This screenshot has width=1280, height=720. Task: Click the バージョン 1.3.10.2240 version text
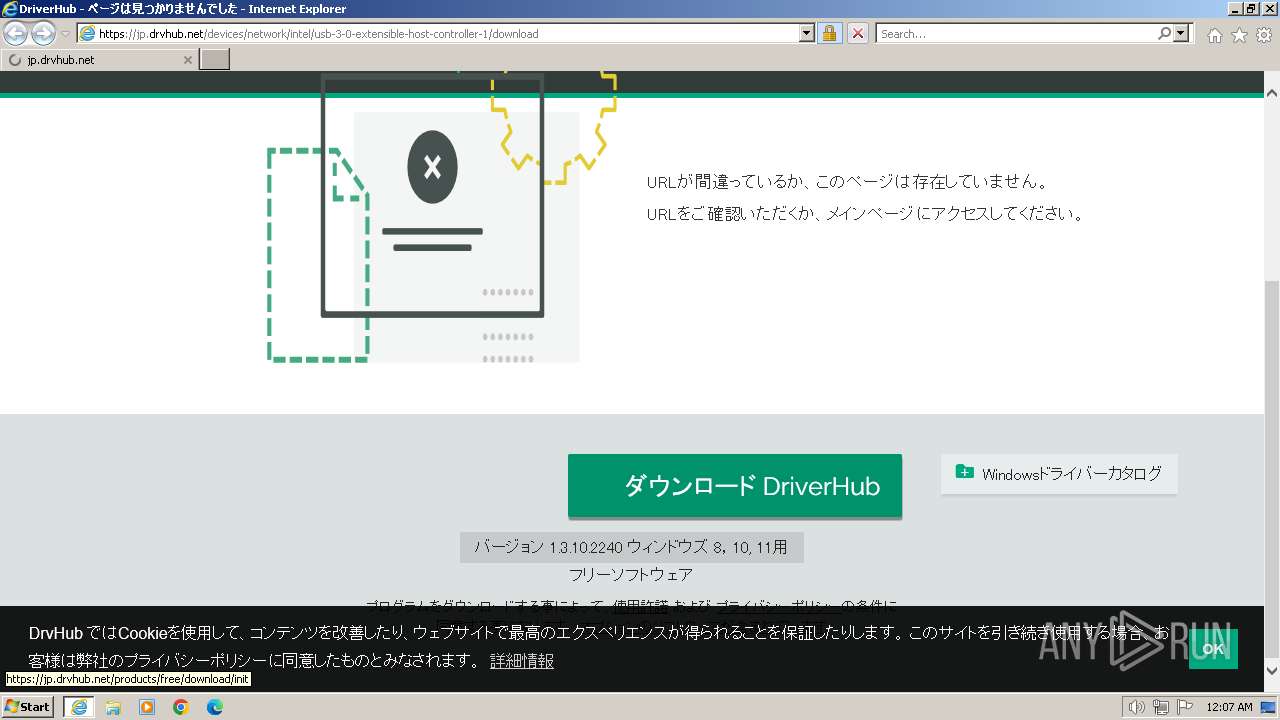(x=631, y=547)
